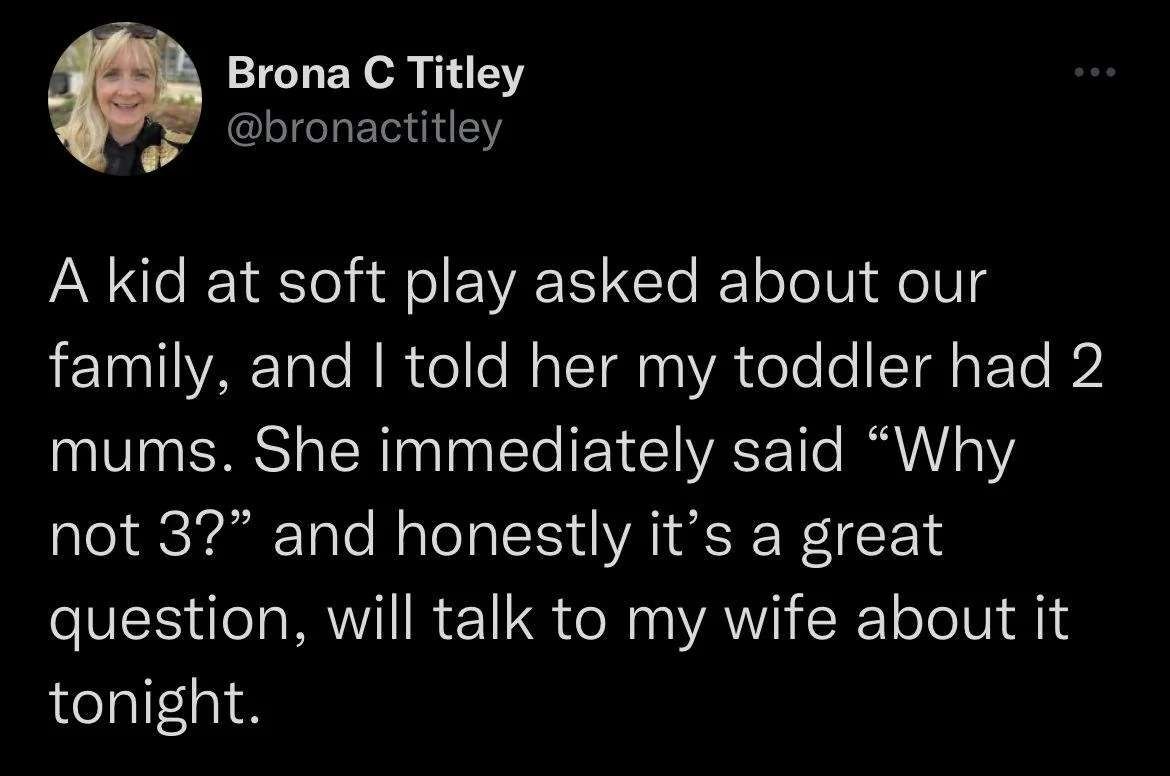Viewport: 1170px width, 776px height.
Task: Click Brona C Titley's profile picture
Action: coord(125,98)
